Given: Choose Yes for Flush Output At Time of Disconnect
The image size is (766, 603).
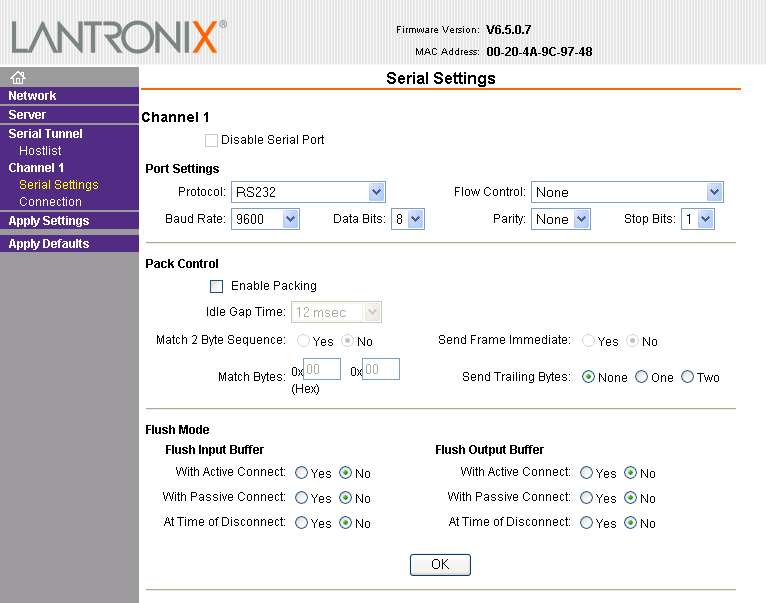Looking at the screenshot, I should tap(586, 523).
